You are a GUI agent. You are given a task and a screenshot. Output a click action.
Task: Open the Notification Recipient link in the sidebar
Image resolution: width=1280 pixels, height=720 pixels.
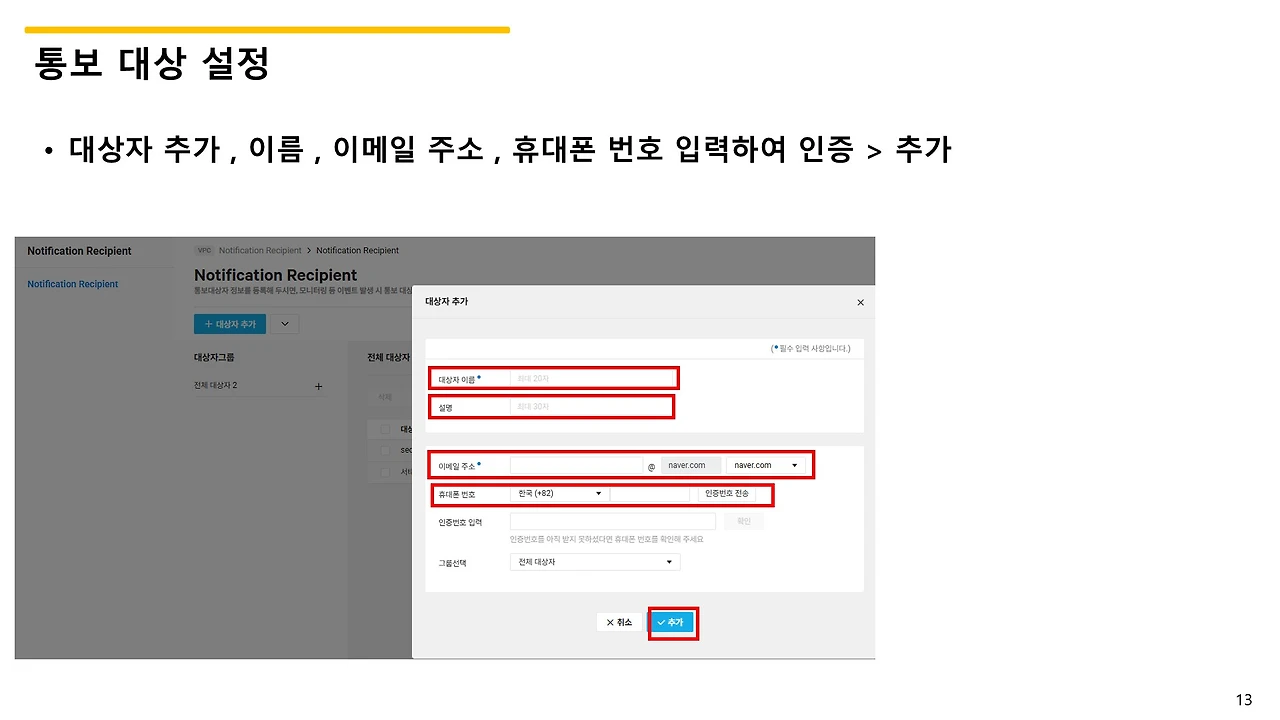(x=72, y=284)
